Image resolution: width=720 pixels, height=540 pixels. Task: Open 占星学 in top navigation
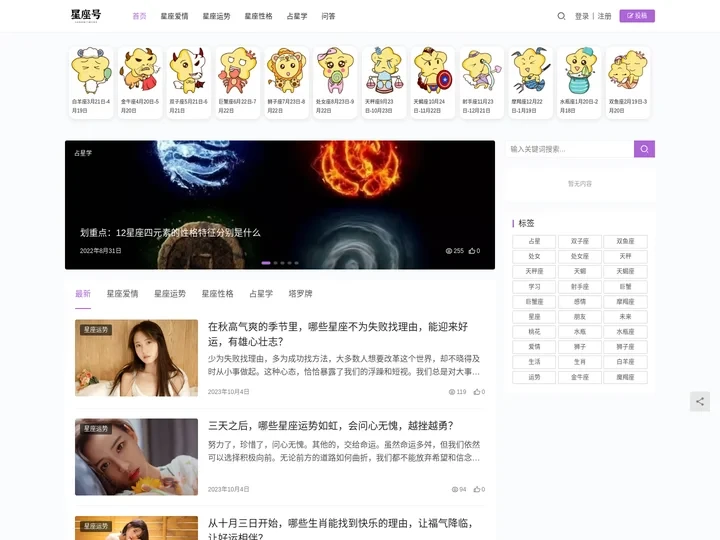click(x=297, y=16)
